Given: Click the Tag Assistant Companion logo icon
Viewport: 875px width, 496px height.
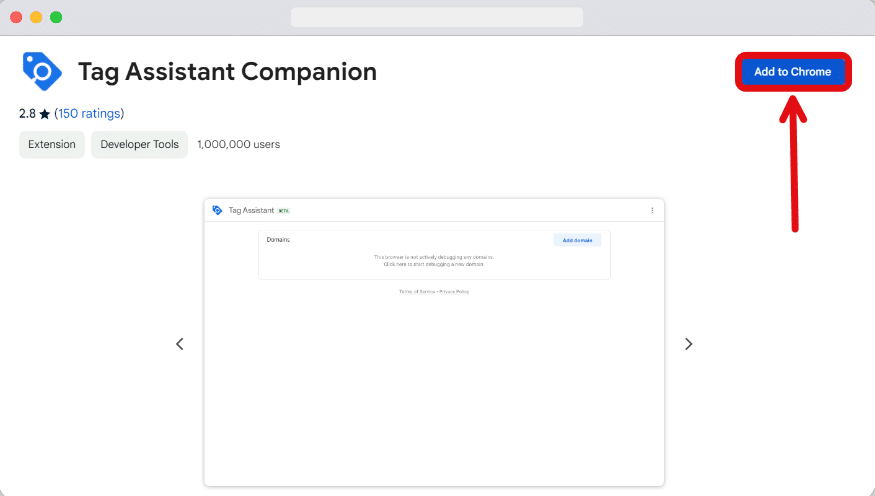Looking at the screenshot, I should (x=42, y=71).
